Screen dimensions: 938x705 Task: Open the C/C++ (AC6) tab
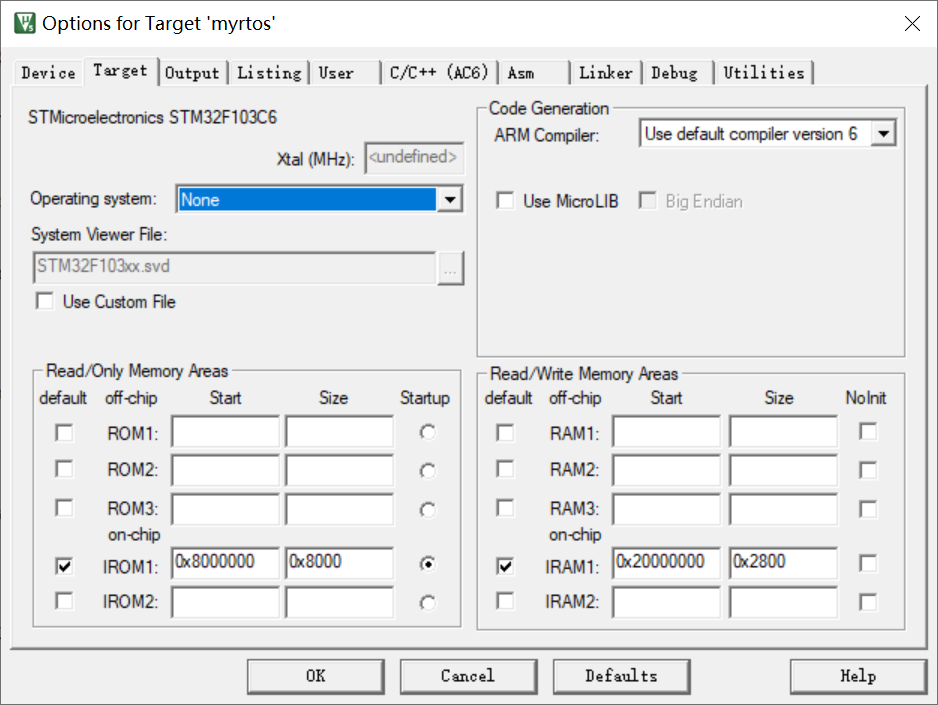[439, 73]
